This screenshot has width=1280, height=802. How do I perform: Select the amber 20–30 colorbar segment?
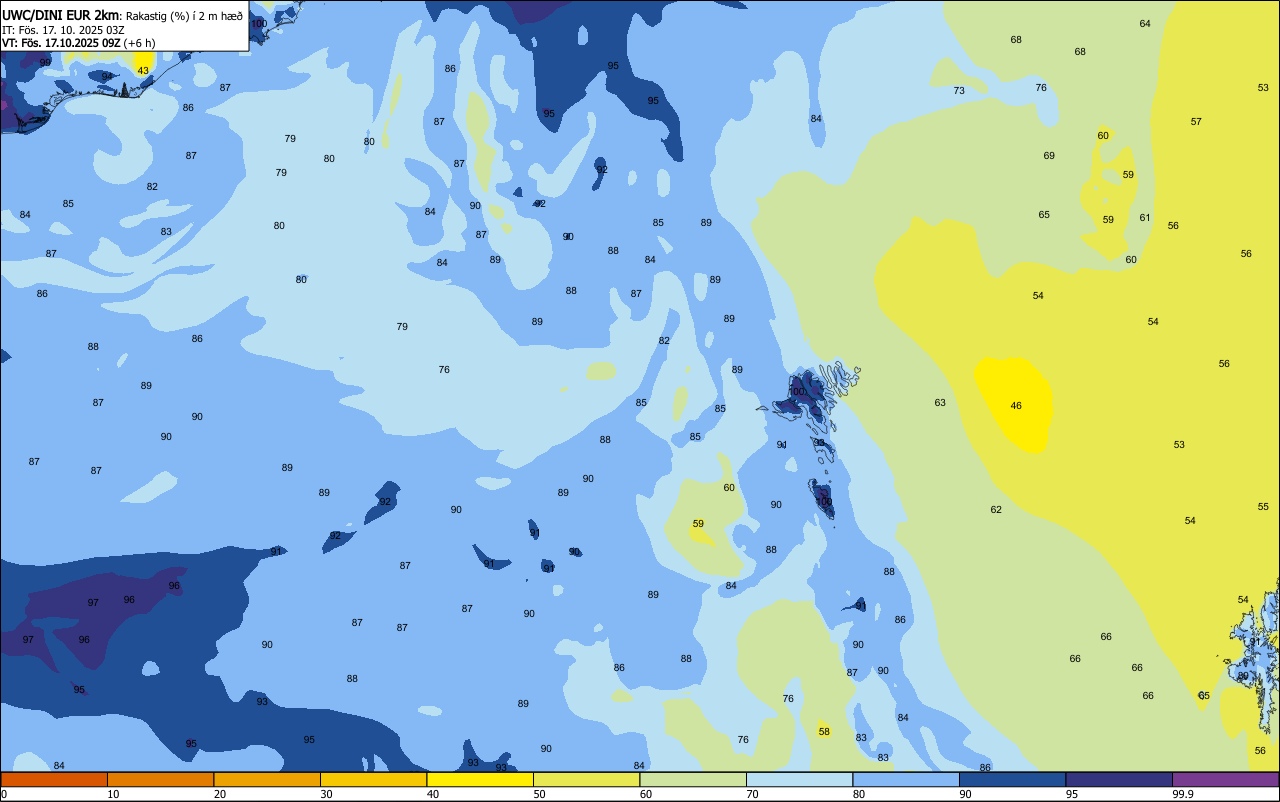tap(267, 779)
